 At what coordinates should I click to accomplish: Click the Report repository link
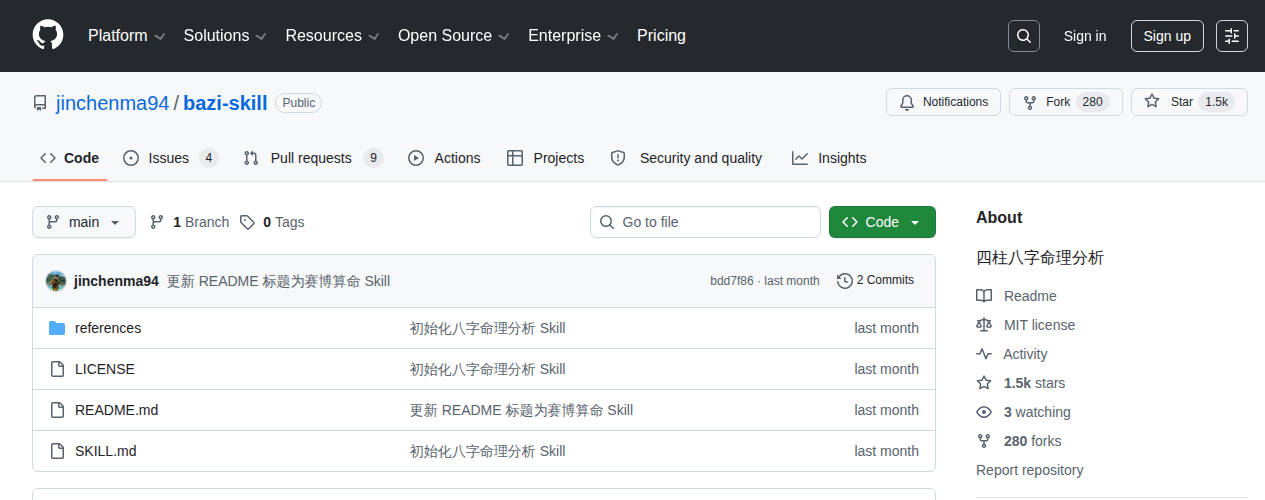click(1030, 470)
